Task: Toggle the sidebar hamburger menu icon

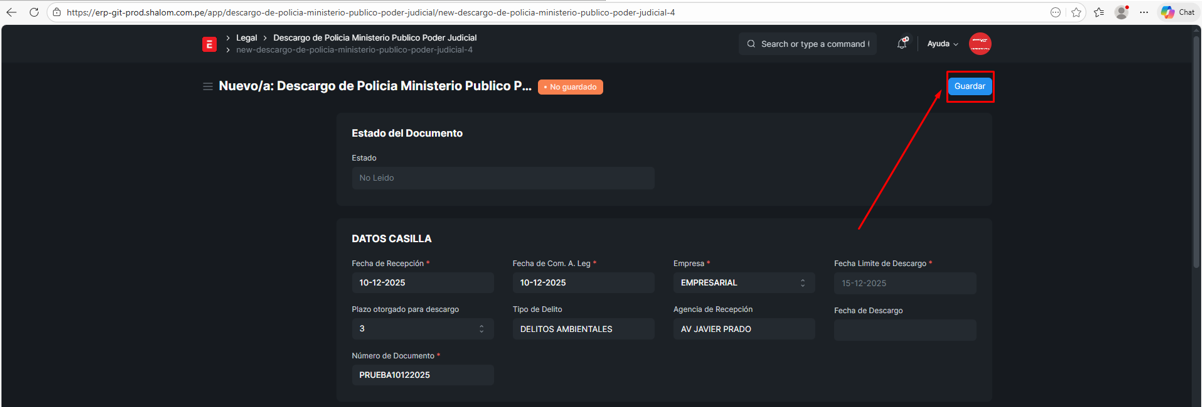Action: pyautogui.click(x=208, y=87)
